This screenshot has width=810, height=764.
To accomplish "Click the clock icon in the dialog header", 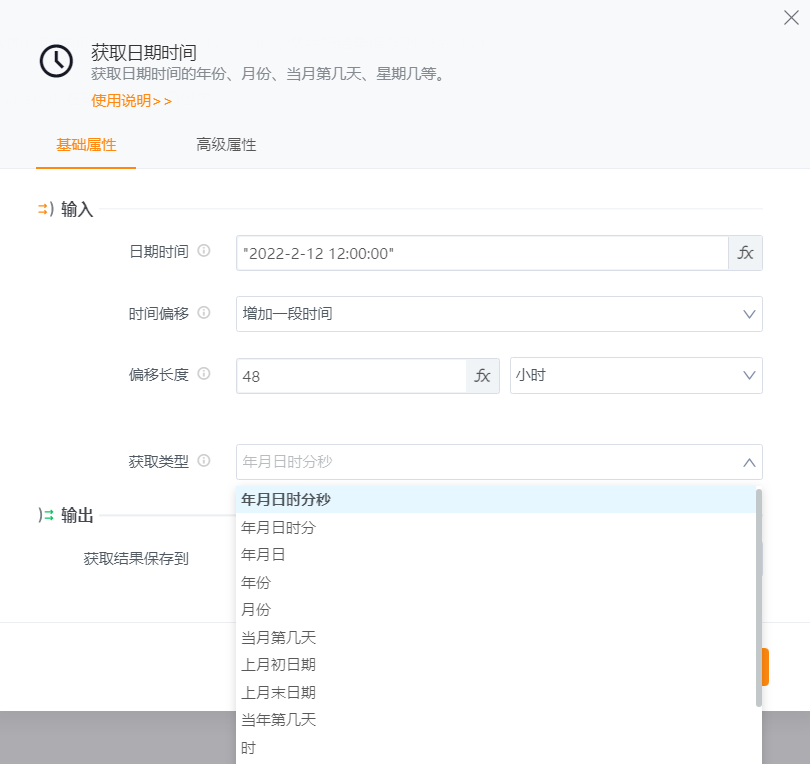I will (x=56, y=61).
